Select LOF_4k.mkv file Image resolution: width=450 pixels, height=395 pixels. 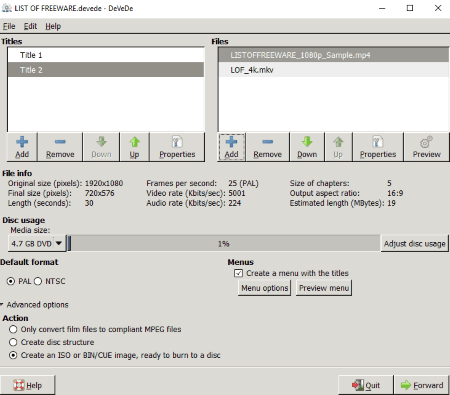tap(333, 70)
